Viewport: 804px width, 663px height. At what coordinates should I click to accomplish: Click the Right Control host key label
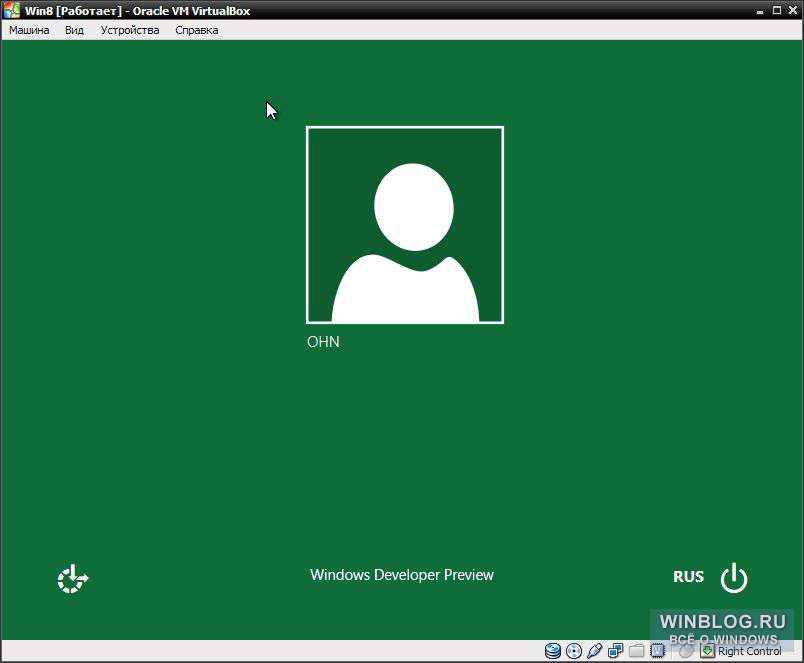[x=750, y=651]
